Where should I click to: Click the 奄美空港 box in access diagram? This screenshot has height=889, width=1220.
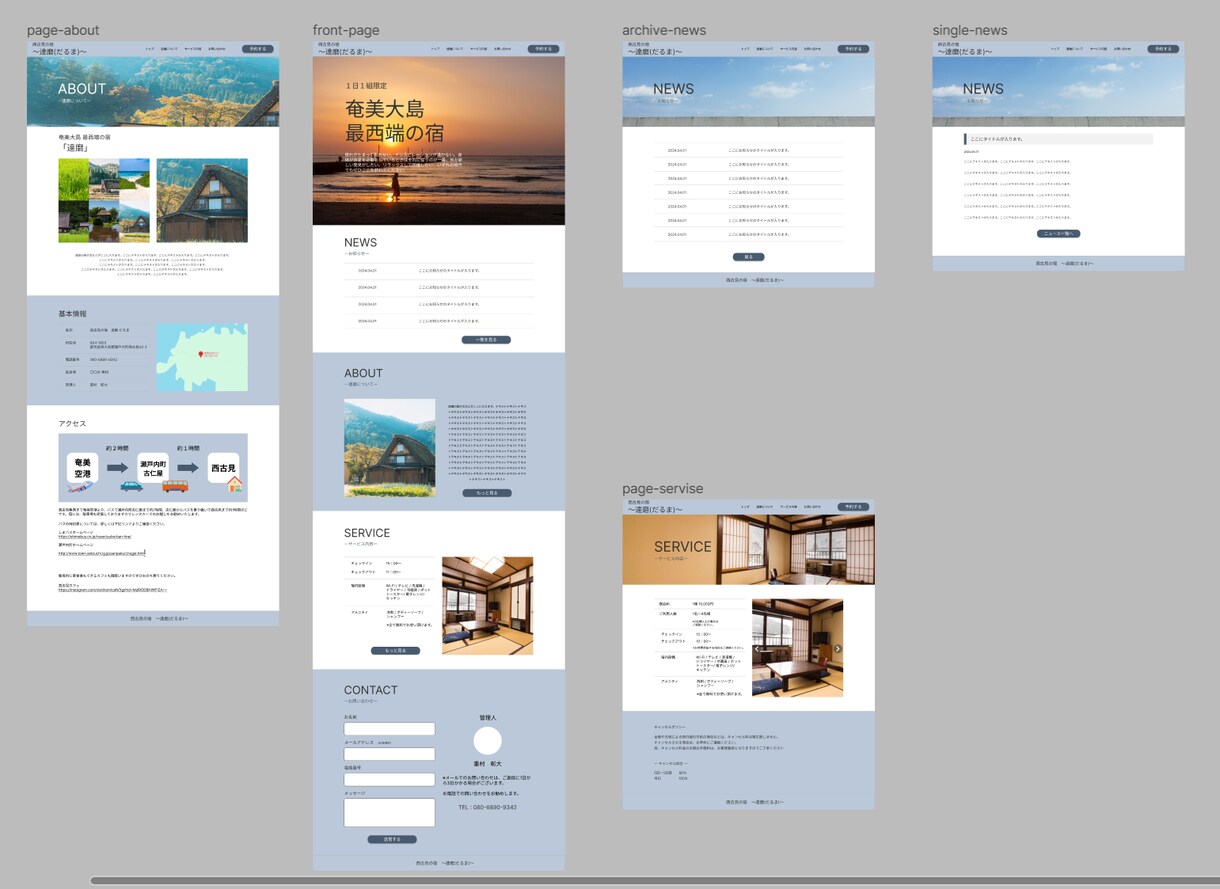coord(82,467)
